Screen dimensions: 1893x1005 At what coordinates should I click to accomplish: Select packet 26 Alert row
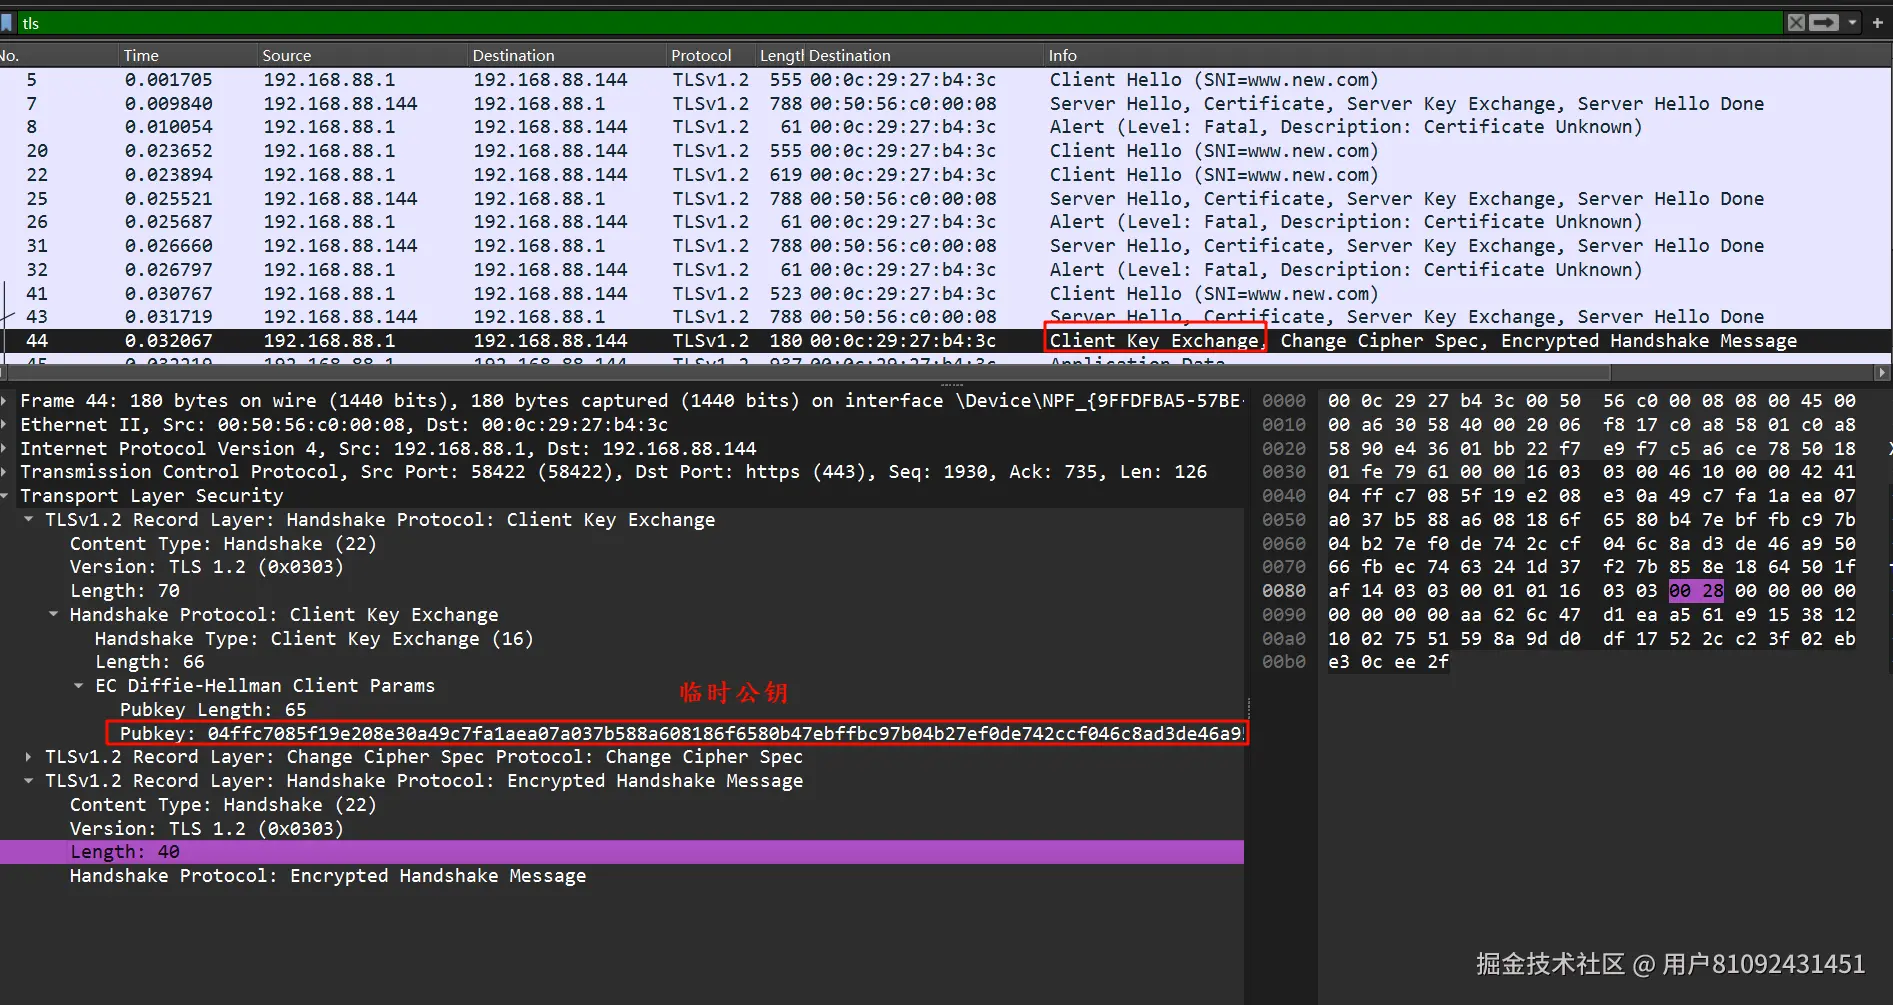point(945,222)
